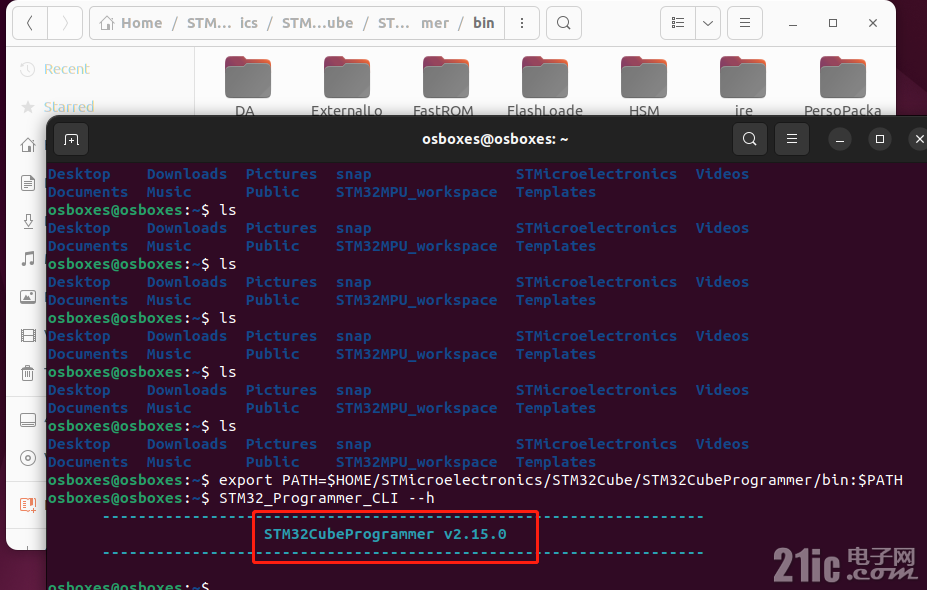Open the Files main hamburger menu
The width and height of the screenshot is (927, 590).
point(745,23)
